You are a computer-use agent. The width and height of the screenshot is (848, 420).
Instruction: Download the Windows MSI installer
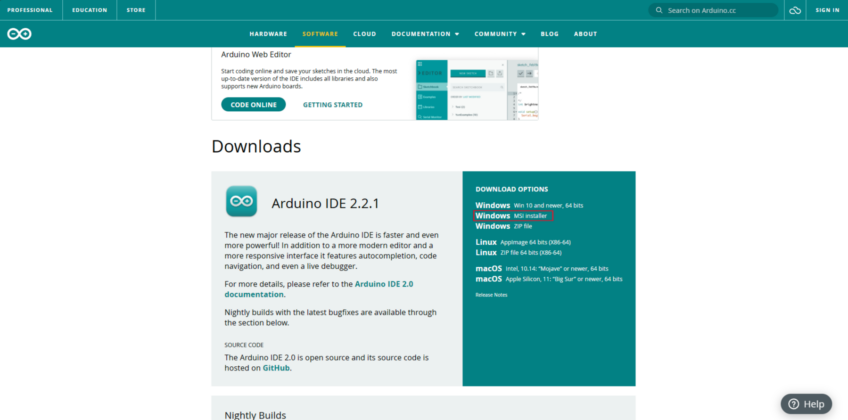[511, 216]
